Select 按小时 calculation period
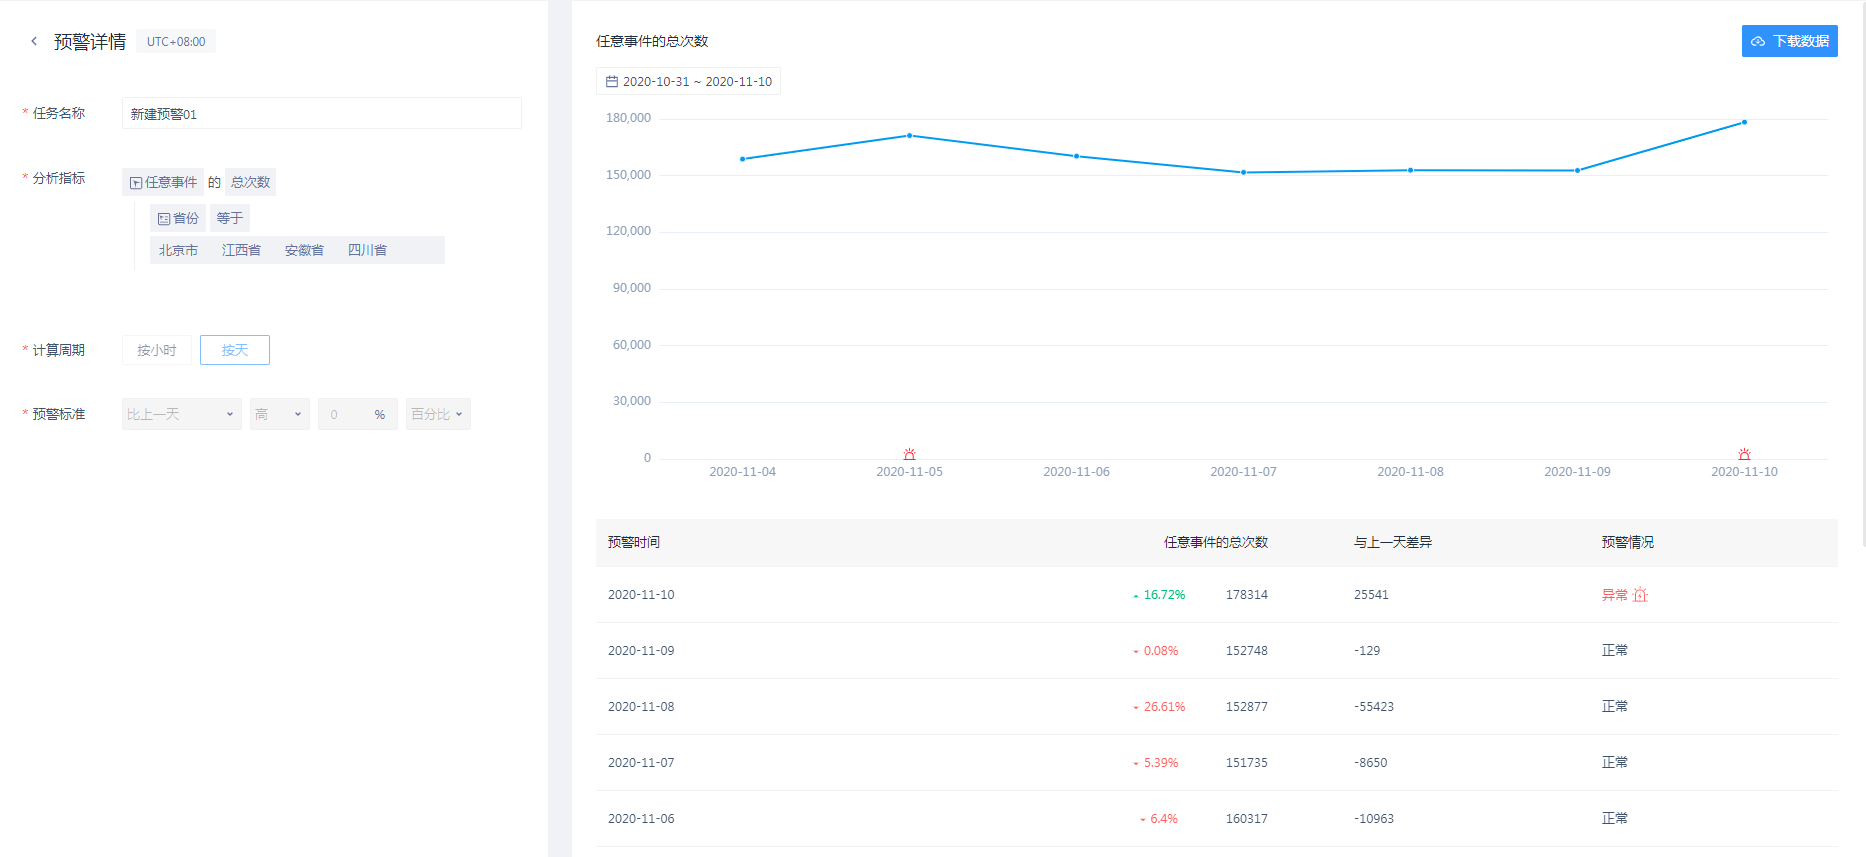 (x=157, y=350)
